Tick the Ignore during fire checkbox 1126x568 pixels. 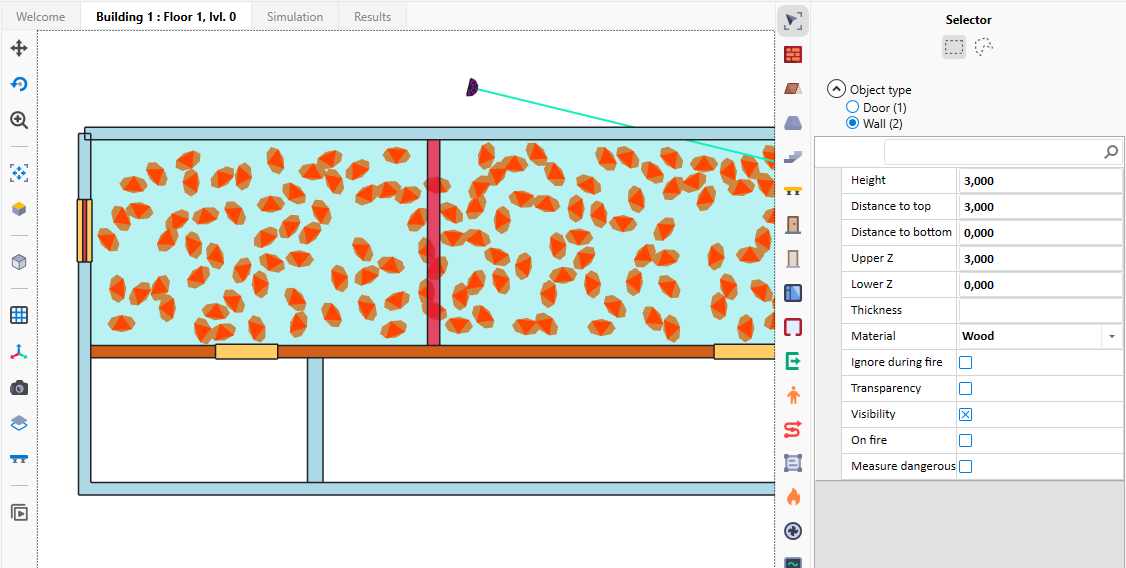[x=966, y=363]
